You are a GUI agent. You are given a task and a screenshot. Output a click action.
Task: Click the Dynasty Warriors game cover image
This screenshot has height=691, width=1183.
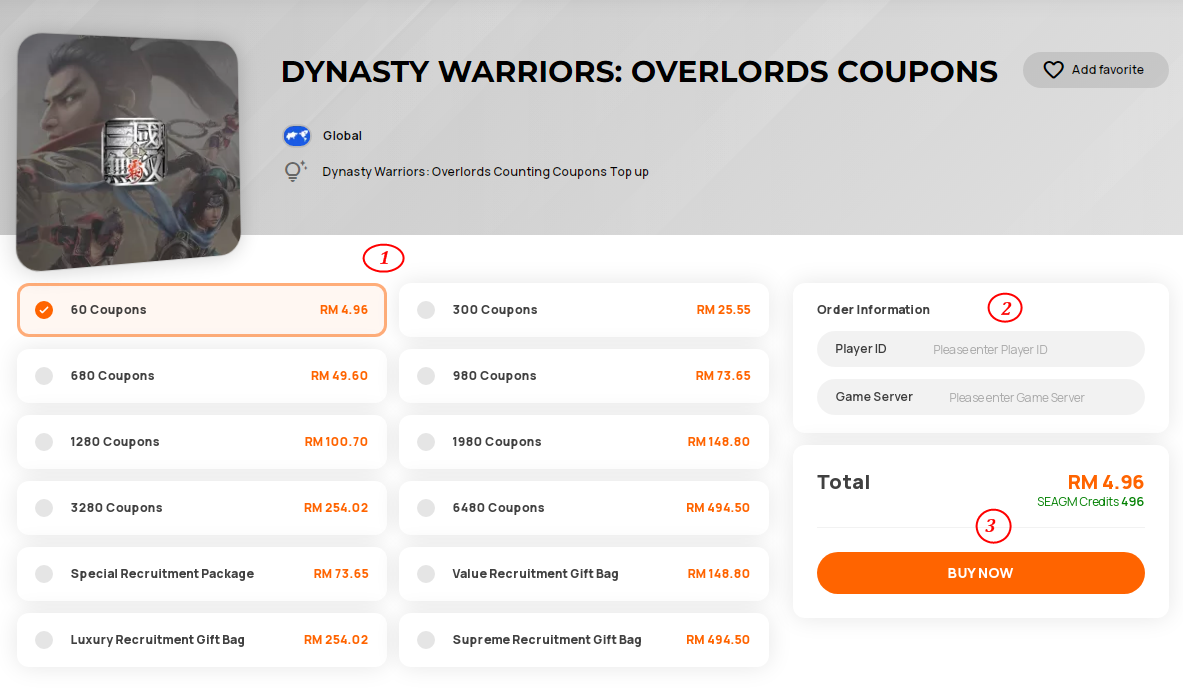tap(128, 152)
